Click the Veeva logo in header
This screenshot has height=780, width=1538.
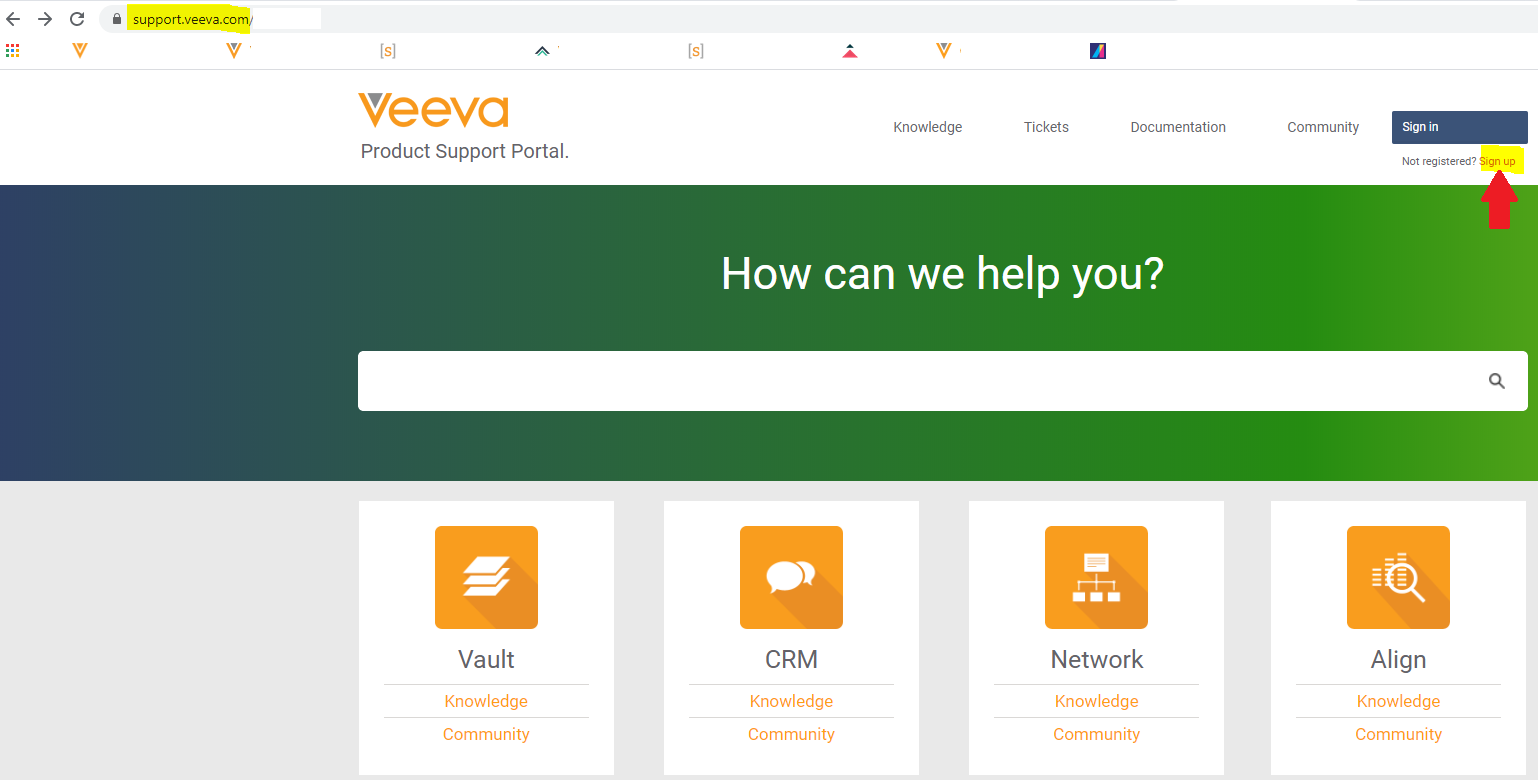pos(433,111)
